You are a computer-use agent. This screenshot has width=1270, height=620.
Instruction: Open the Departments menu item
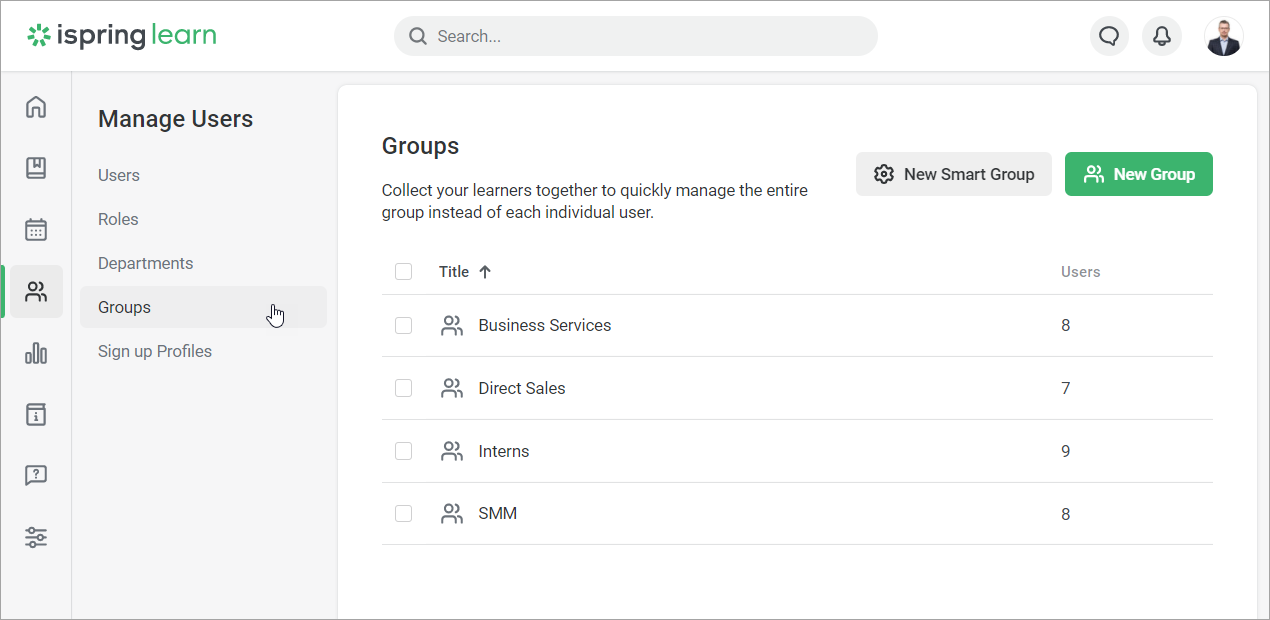tap(146, 263)
